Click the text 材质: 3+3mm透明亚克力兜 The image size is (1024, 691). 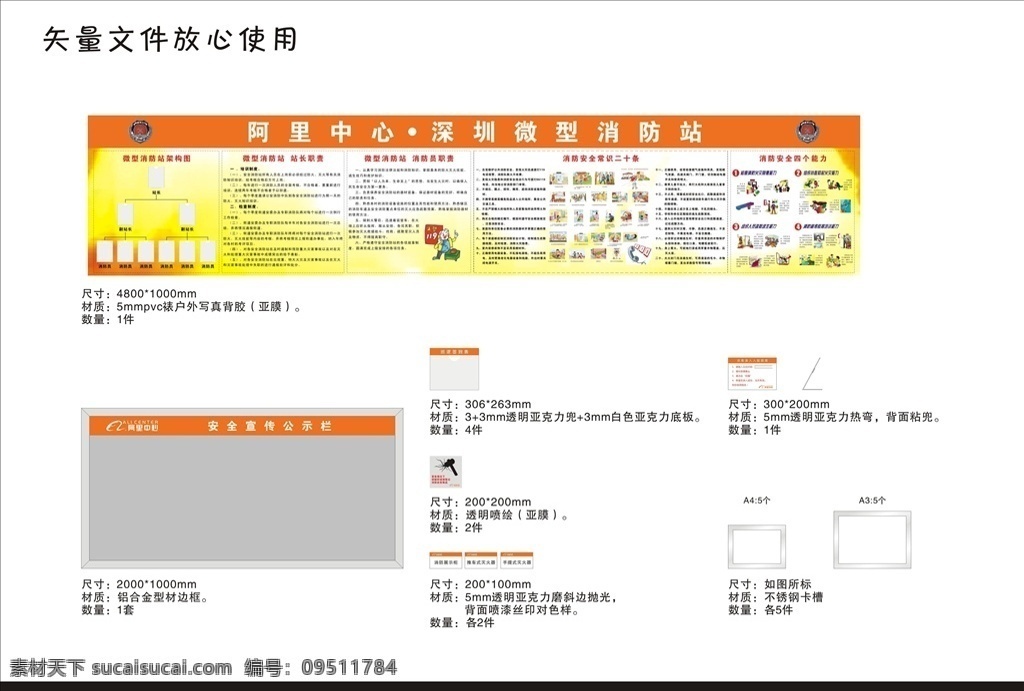pos(566,417)
